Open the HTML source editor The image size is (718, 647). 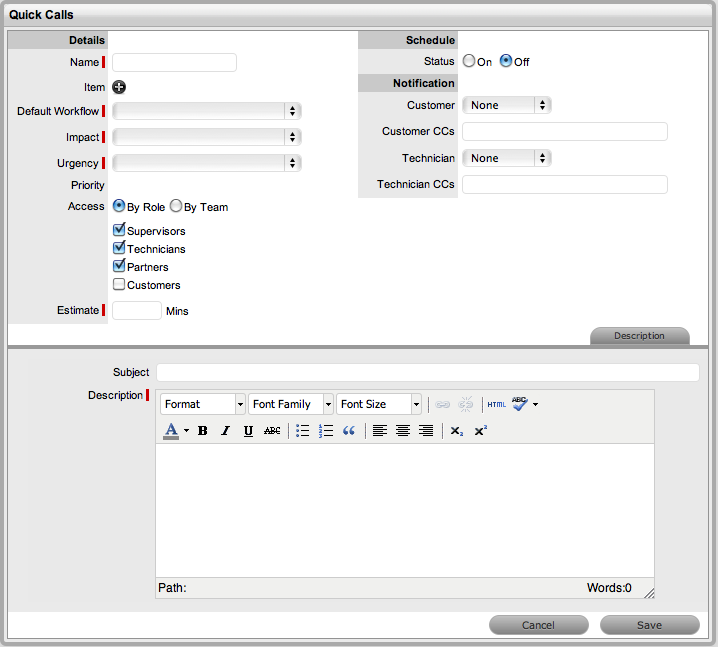coord(497,404)
